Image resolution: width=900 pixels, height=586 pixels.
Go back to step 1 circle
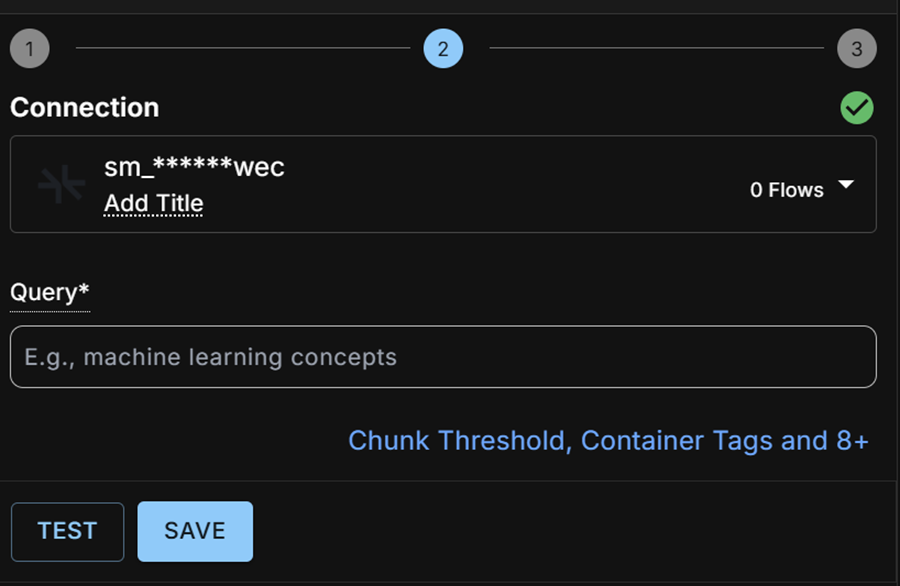pyautogui.click(x=30, y=48)
